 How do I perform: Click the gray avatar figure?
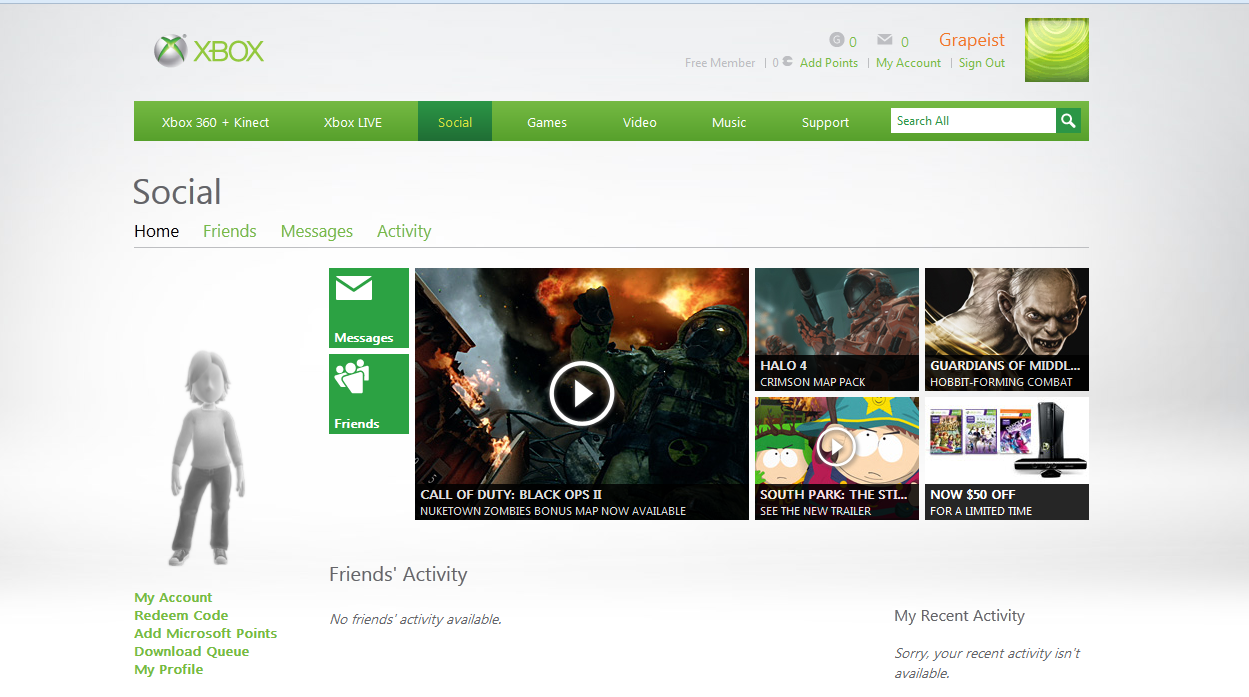[x=206, y=459]
